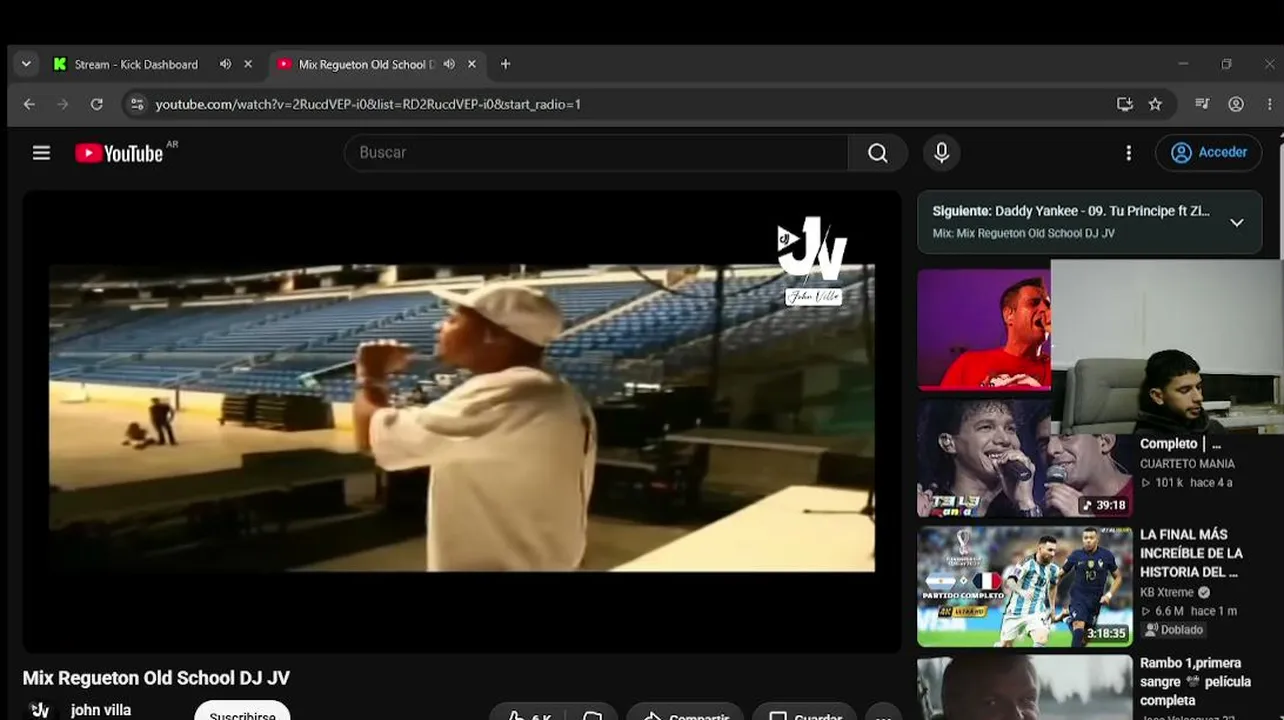Open the browser media controls

click(x=1203, y=104)
